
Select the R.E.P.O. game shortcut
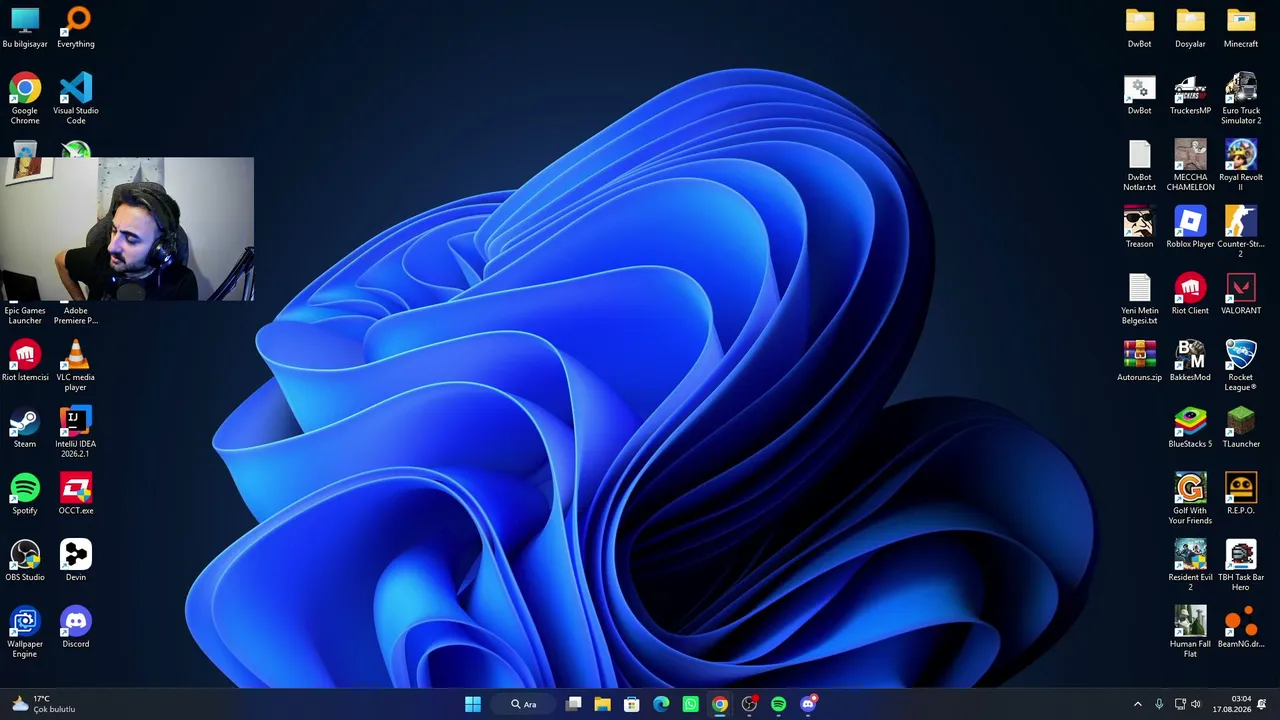click(x=1241, y=495)
